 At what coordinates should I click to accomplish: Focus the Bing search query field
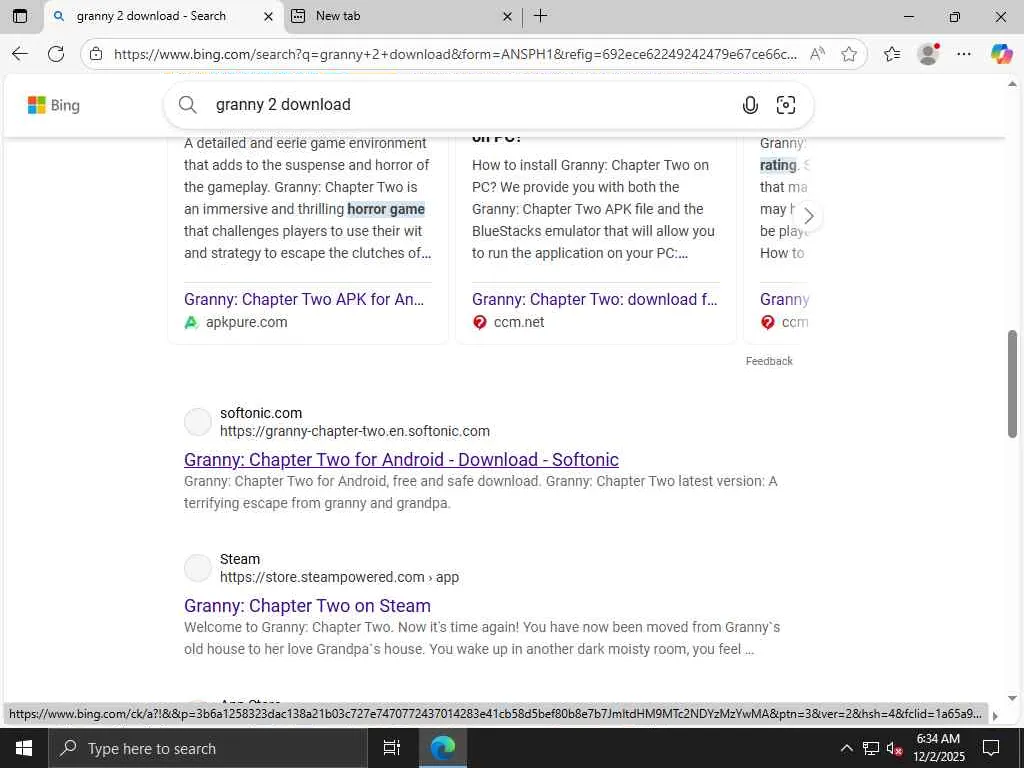pyautogui.click(x=470, y=104)
